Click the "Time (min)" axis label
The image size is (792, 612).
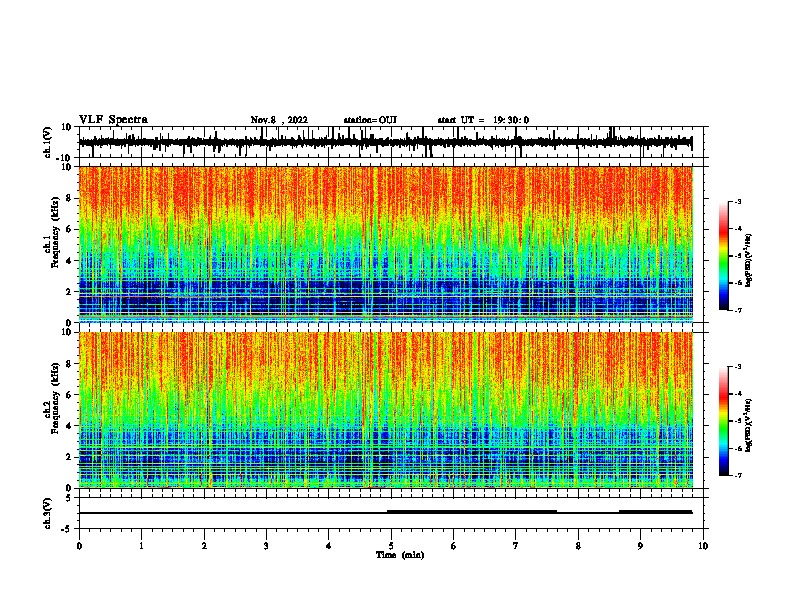(400, 555)
